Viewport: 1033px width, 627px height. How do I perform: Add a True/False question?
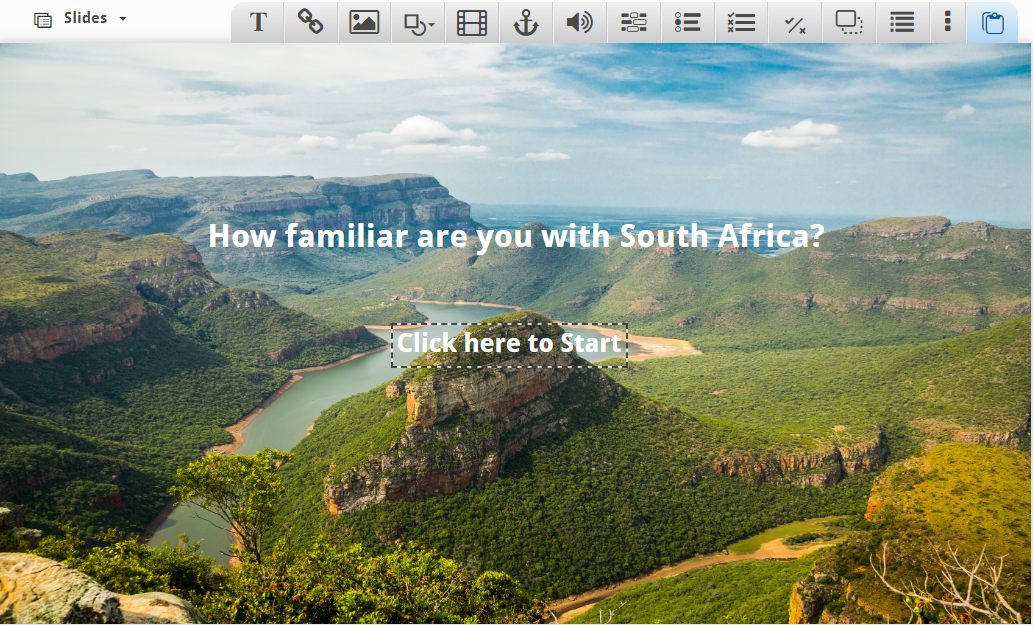tap(795, 22)
